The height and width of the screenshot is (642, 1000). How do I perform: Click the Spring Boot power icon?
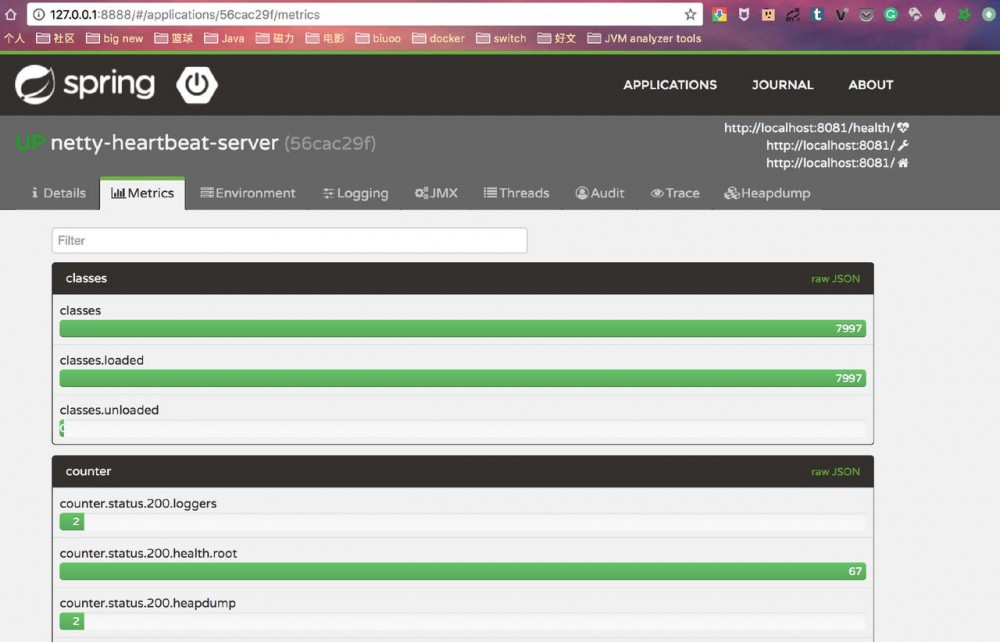[x=196, y=84]
